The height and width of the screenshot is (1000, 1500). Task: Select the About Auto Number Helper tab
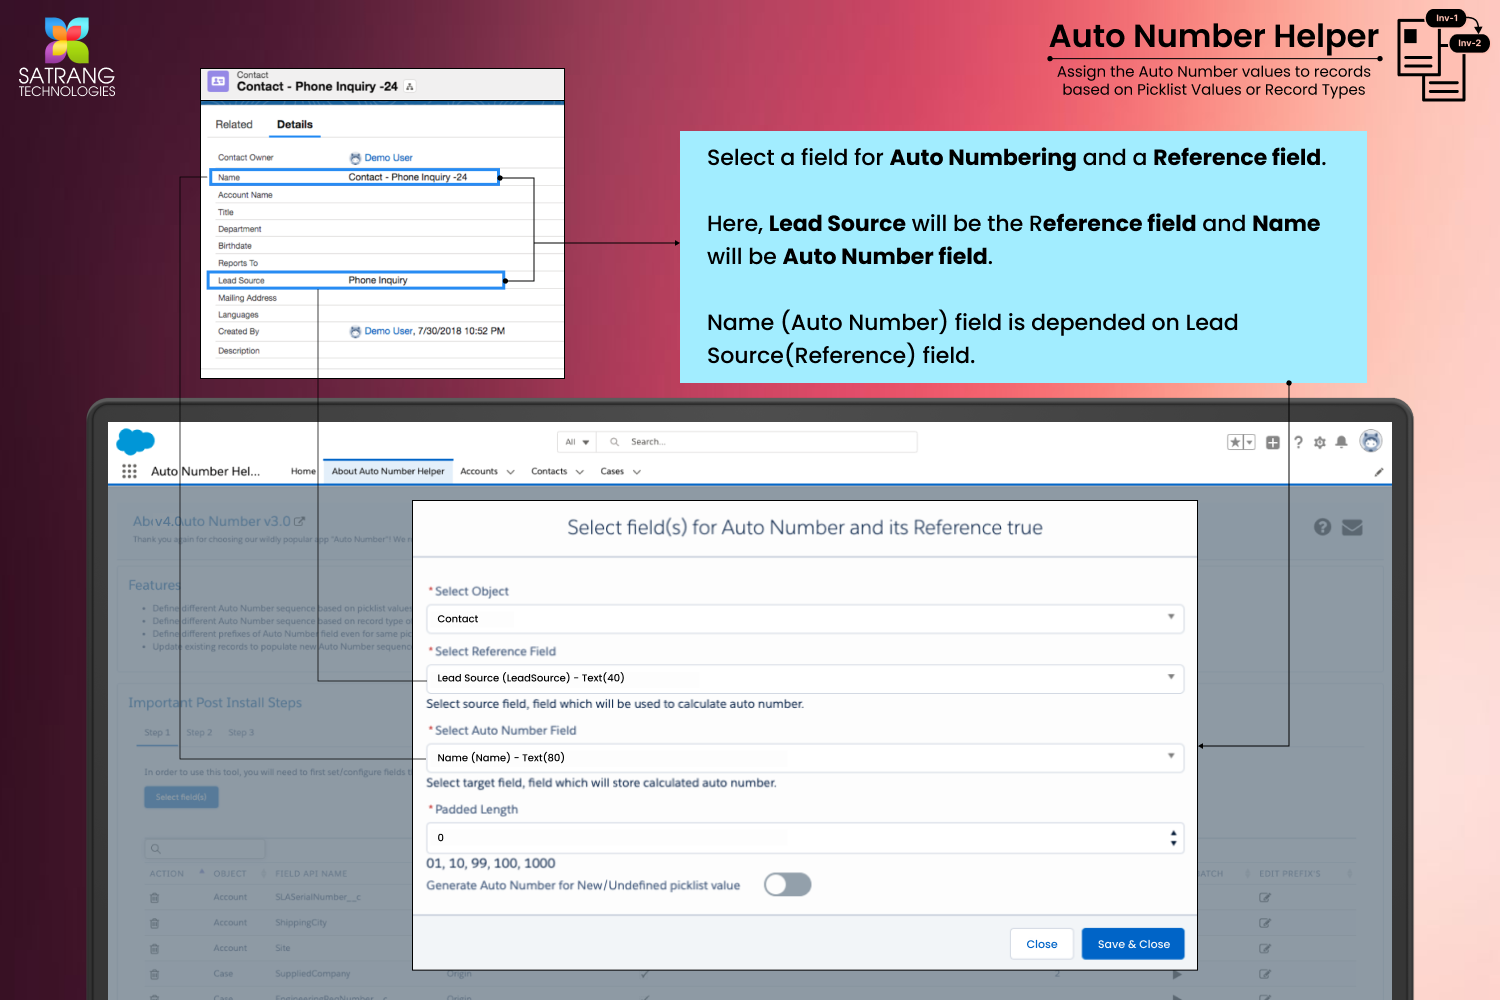[388, 471]
